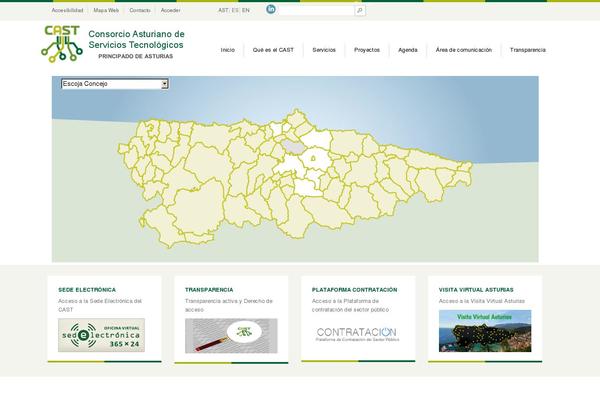Open the Servicios menu
The height and width of the screenshot is (400, 600).
coord(324,50)
